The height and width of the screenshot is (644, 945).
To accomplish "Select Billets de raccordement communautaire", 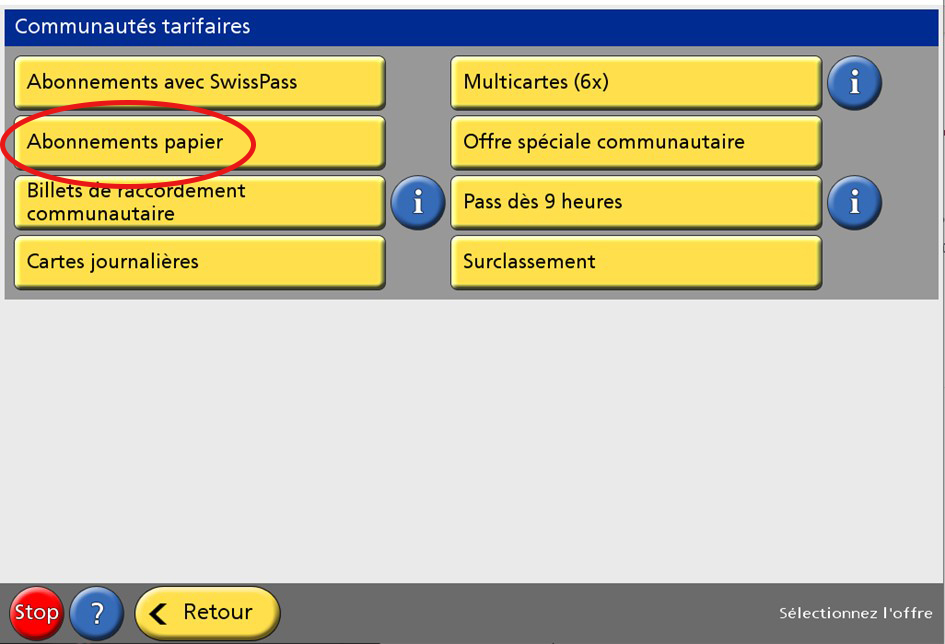I will pyautogui.click(x=199, y=203).
